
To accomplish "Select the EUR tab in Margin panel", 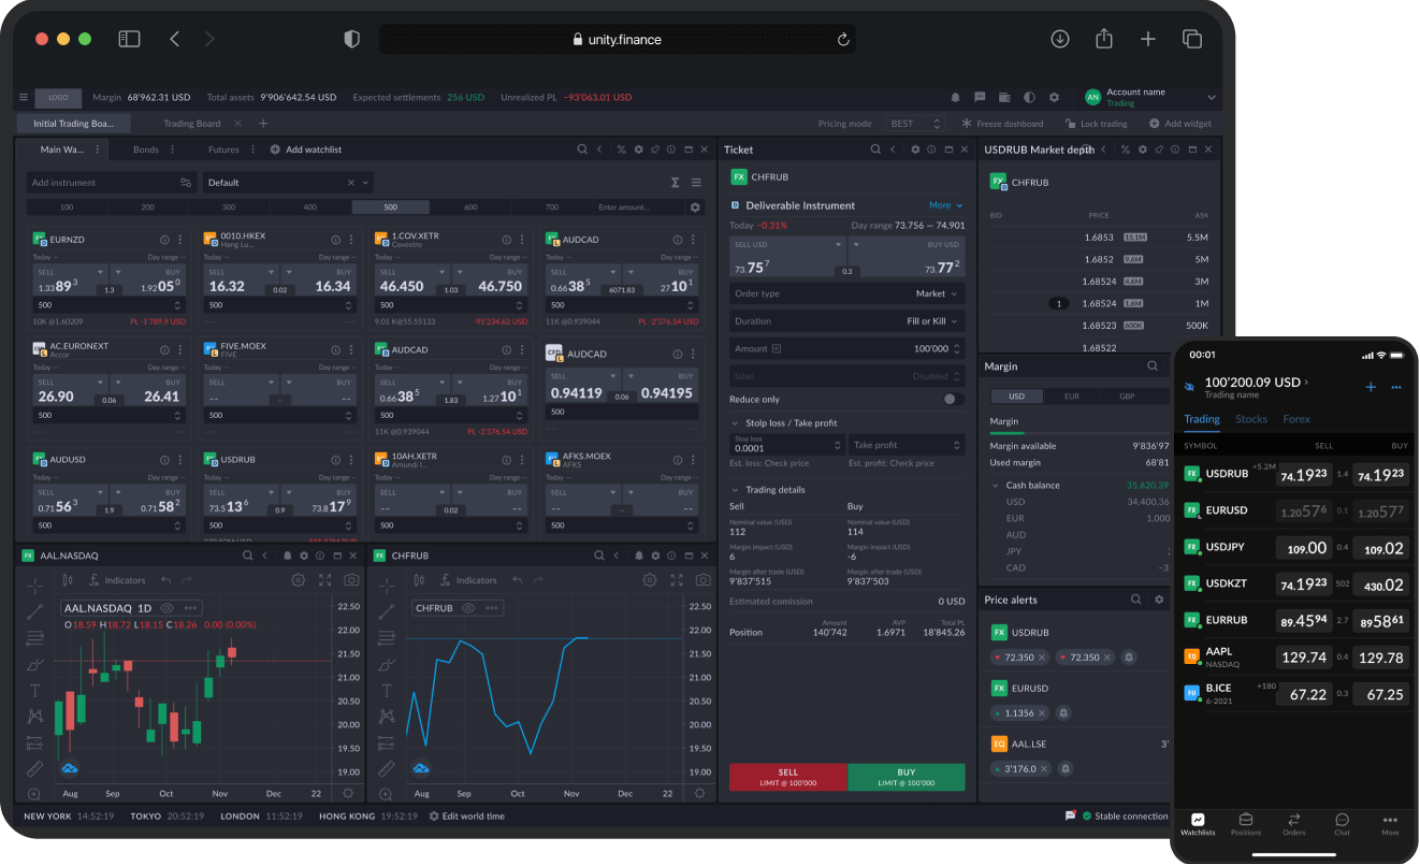I will [x=1071, y=396].
